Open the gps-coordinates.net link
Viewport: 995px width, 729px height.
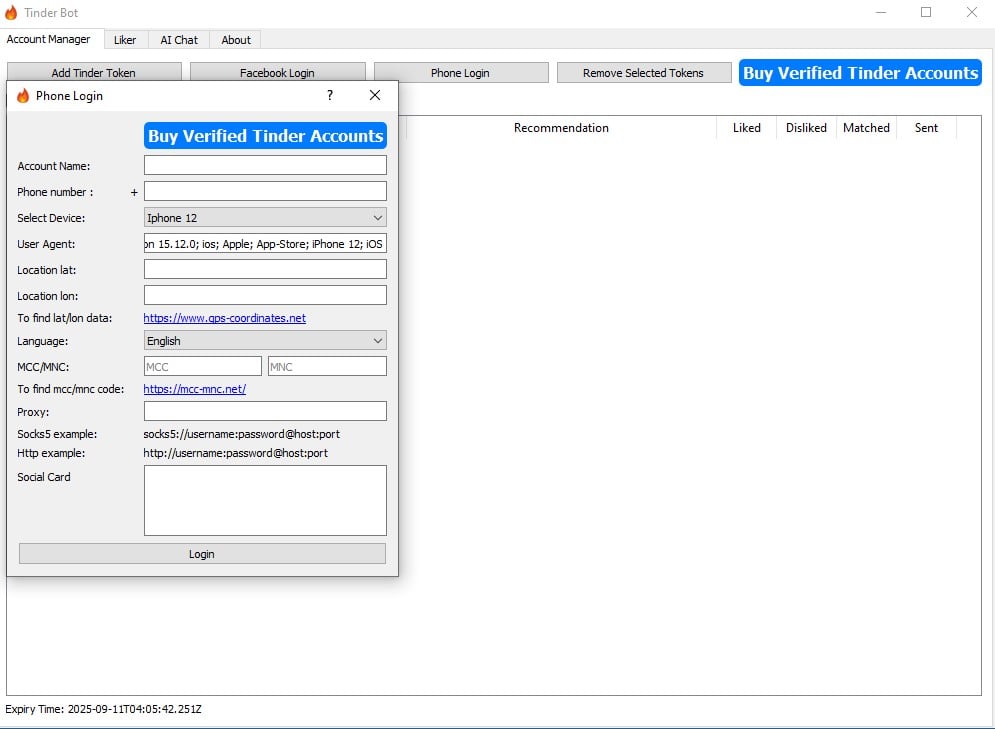(x=225, y=318)
